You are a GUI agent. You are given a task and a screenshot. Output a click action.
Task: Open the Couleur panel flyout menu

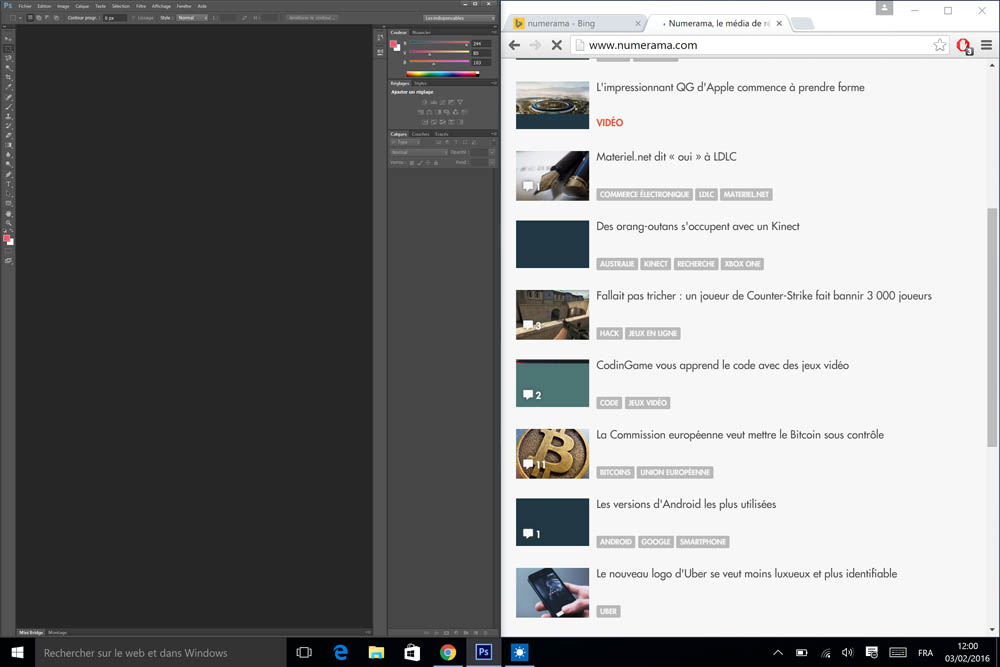click(x=494, y=32)
